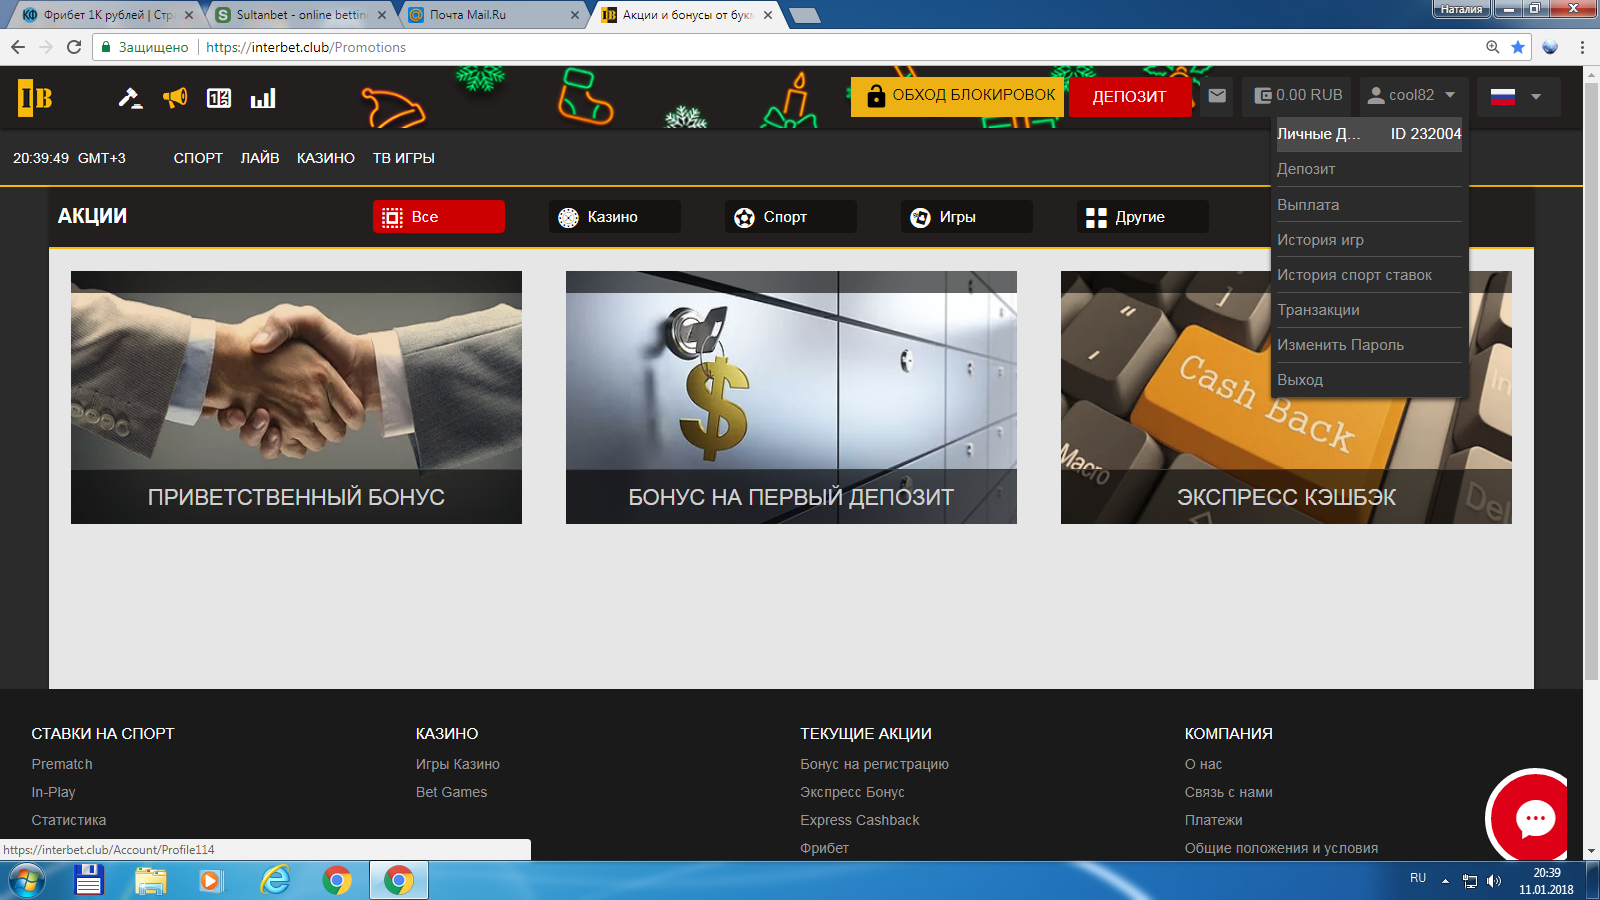Choose Депозит in the account menu
This screenshot has height=900, width=1600.
point(1369,169)
